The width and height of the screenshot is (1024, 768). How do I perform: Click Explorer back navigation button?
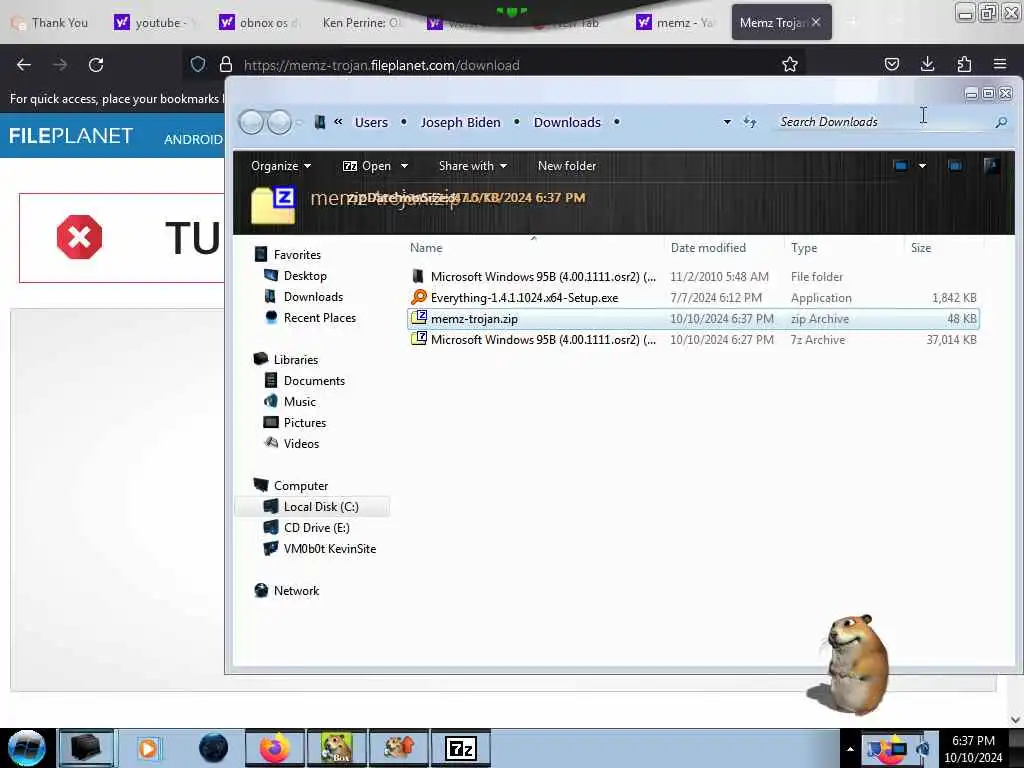[251, 122]
